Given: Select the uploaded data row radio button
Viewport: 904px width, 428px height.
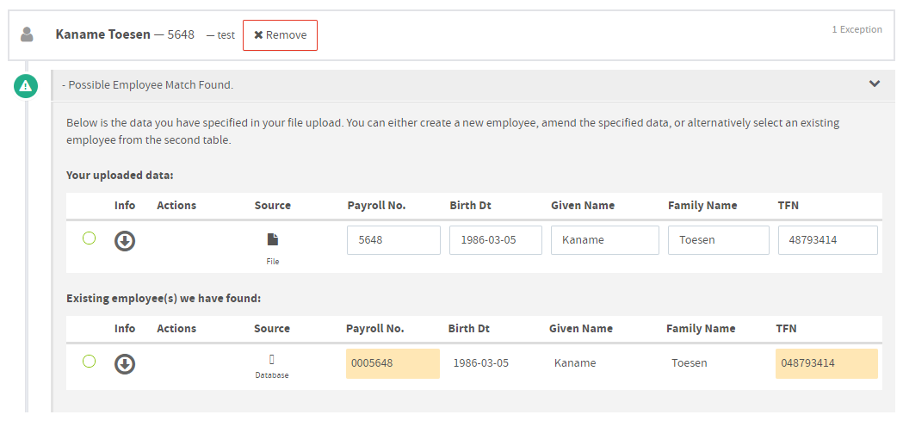Looking at the screenshot, I should (89, 238).
